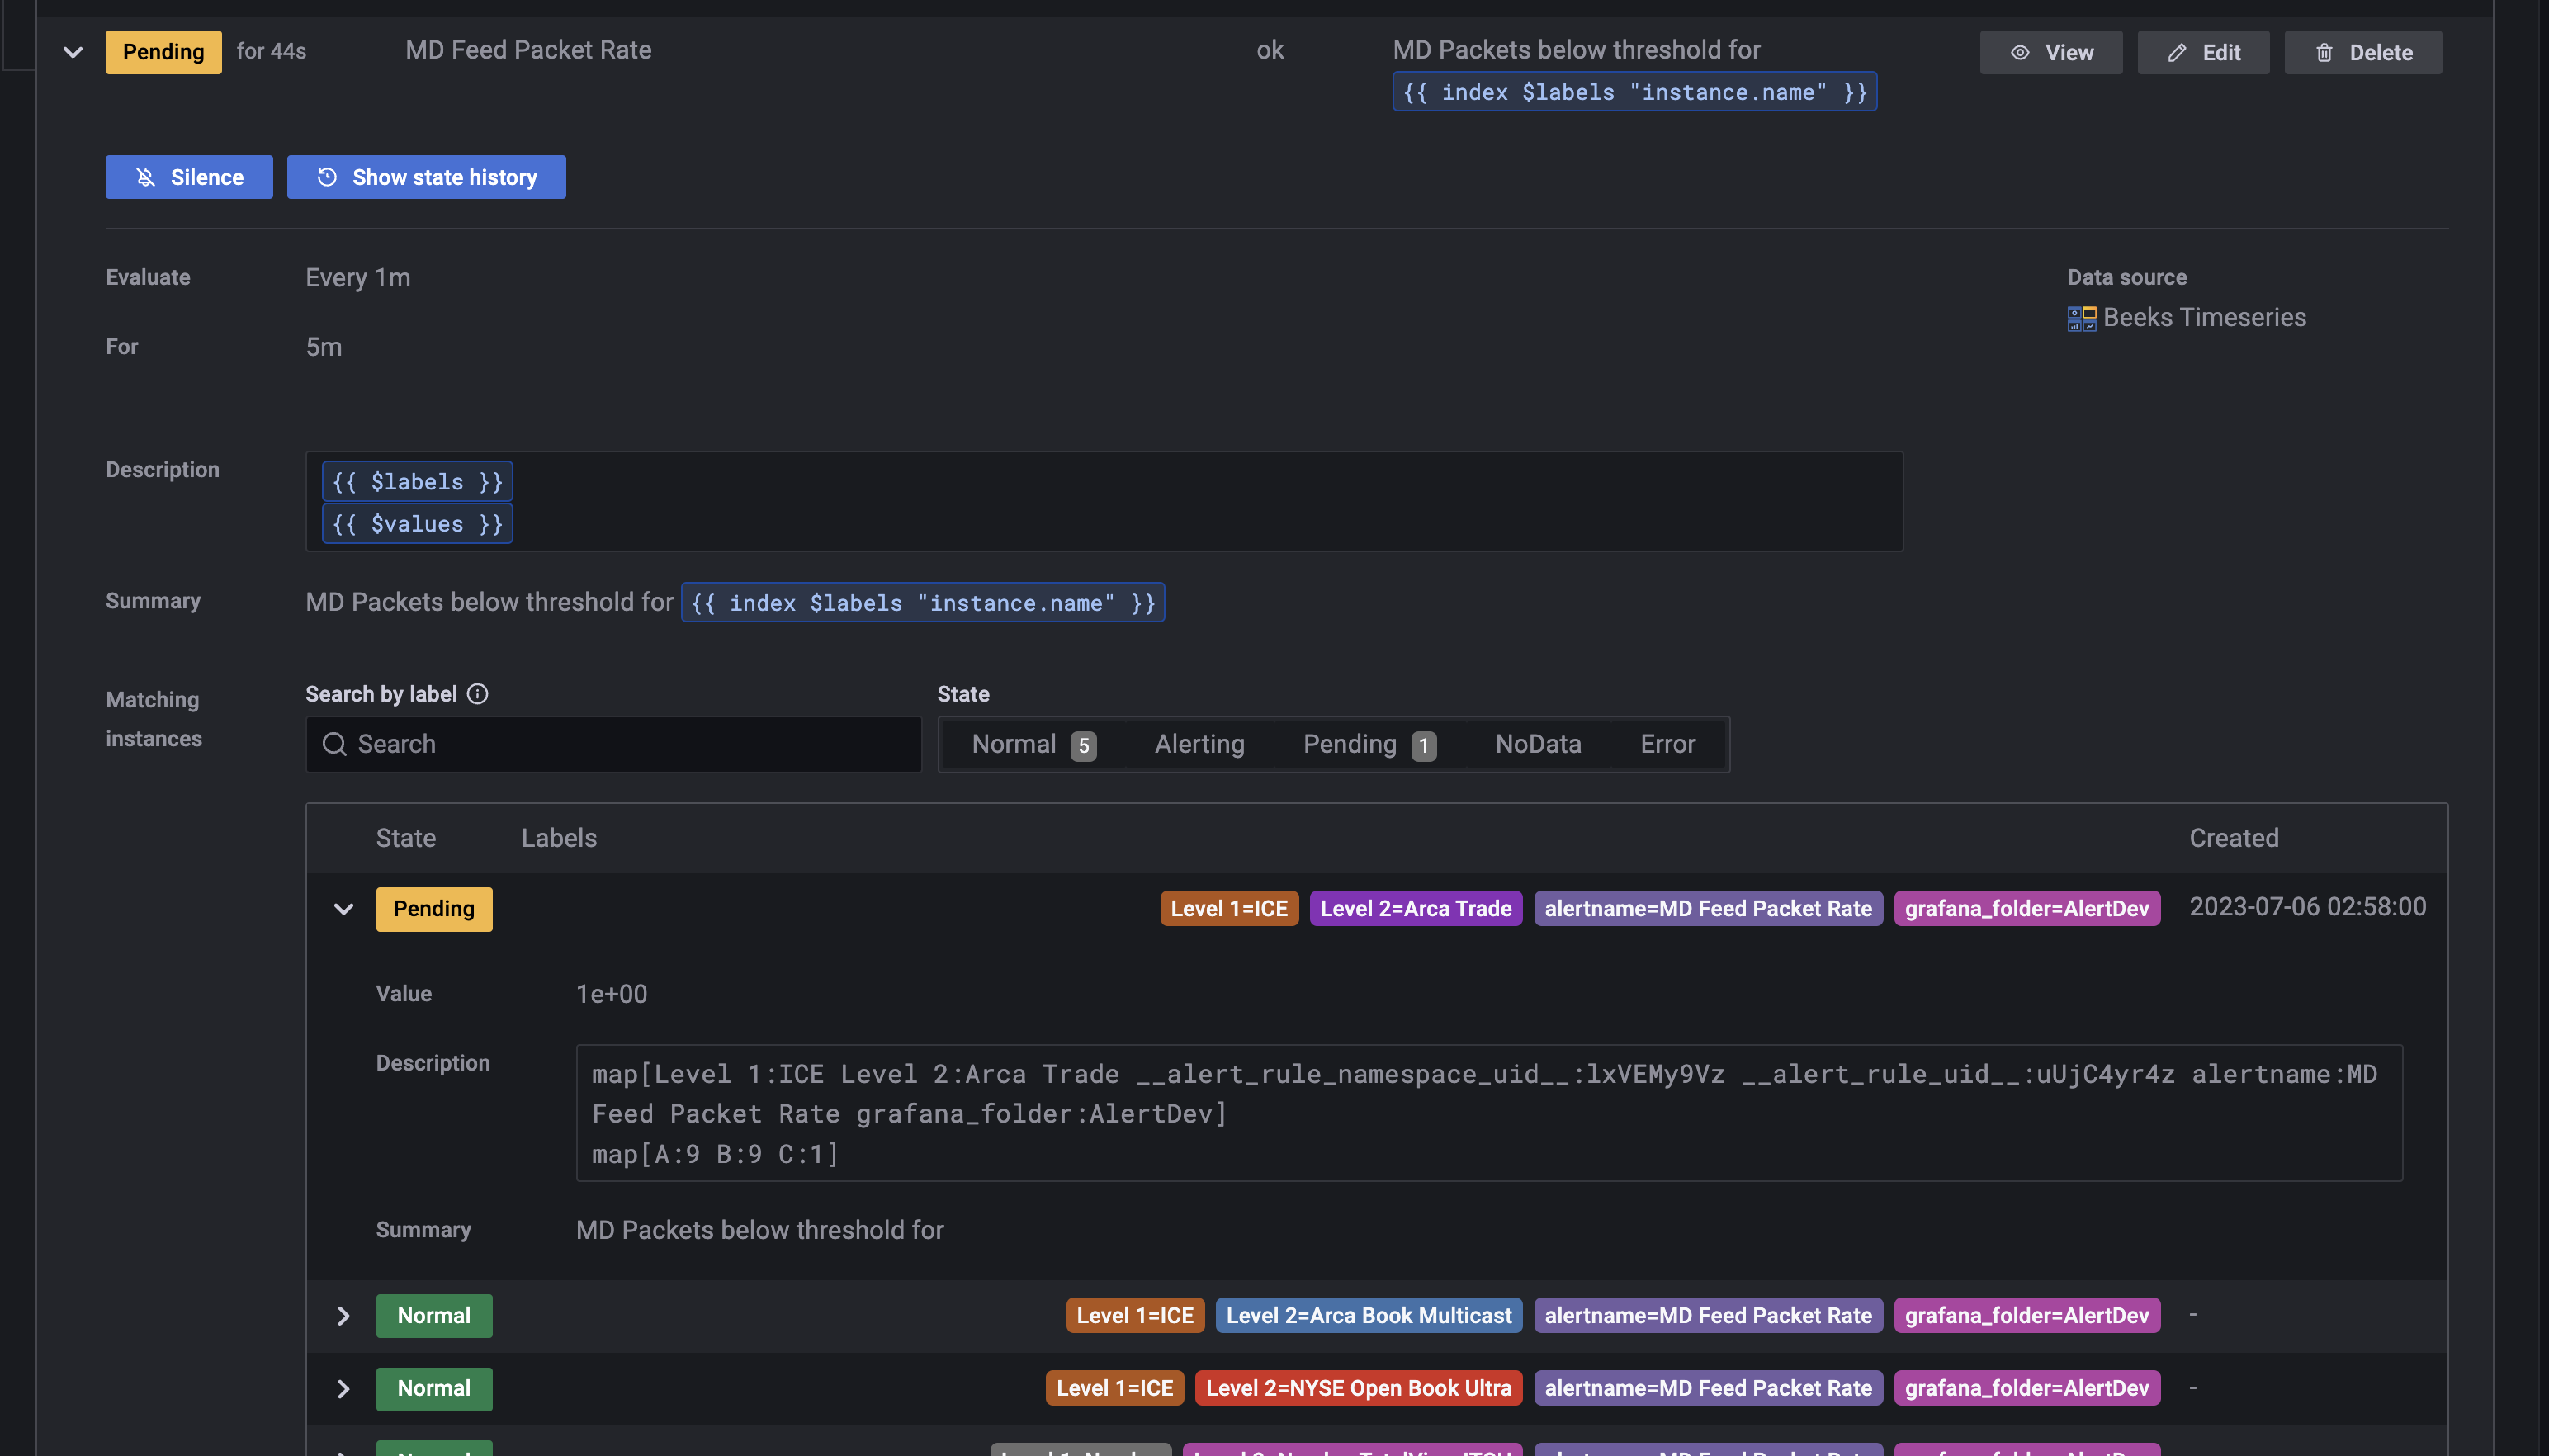Open Show state history
The width and height of the screenshot is (2549, 1456).
426,177
